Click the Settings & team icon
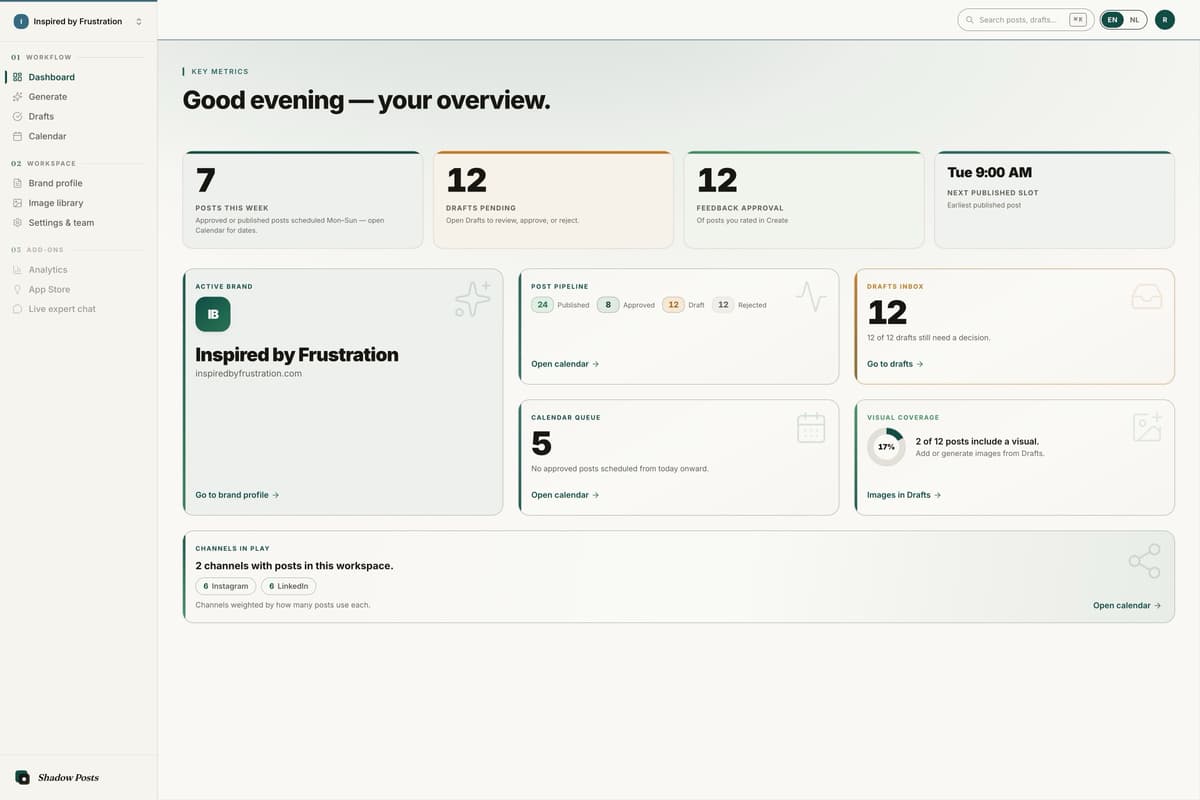This screenshot has width=1200, height=800. coord(17,223)
